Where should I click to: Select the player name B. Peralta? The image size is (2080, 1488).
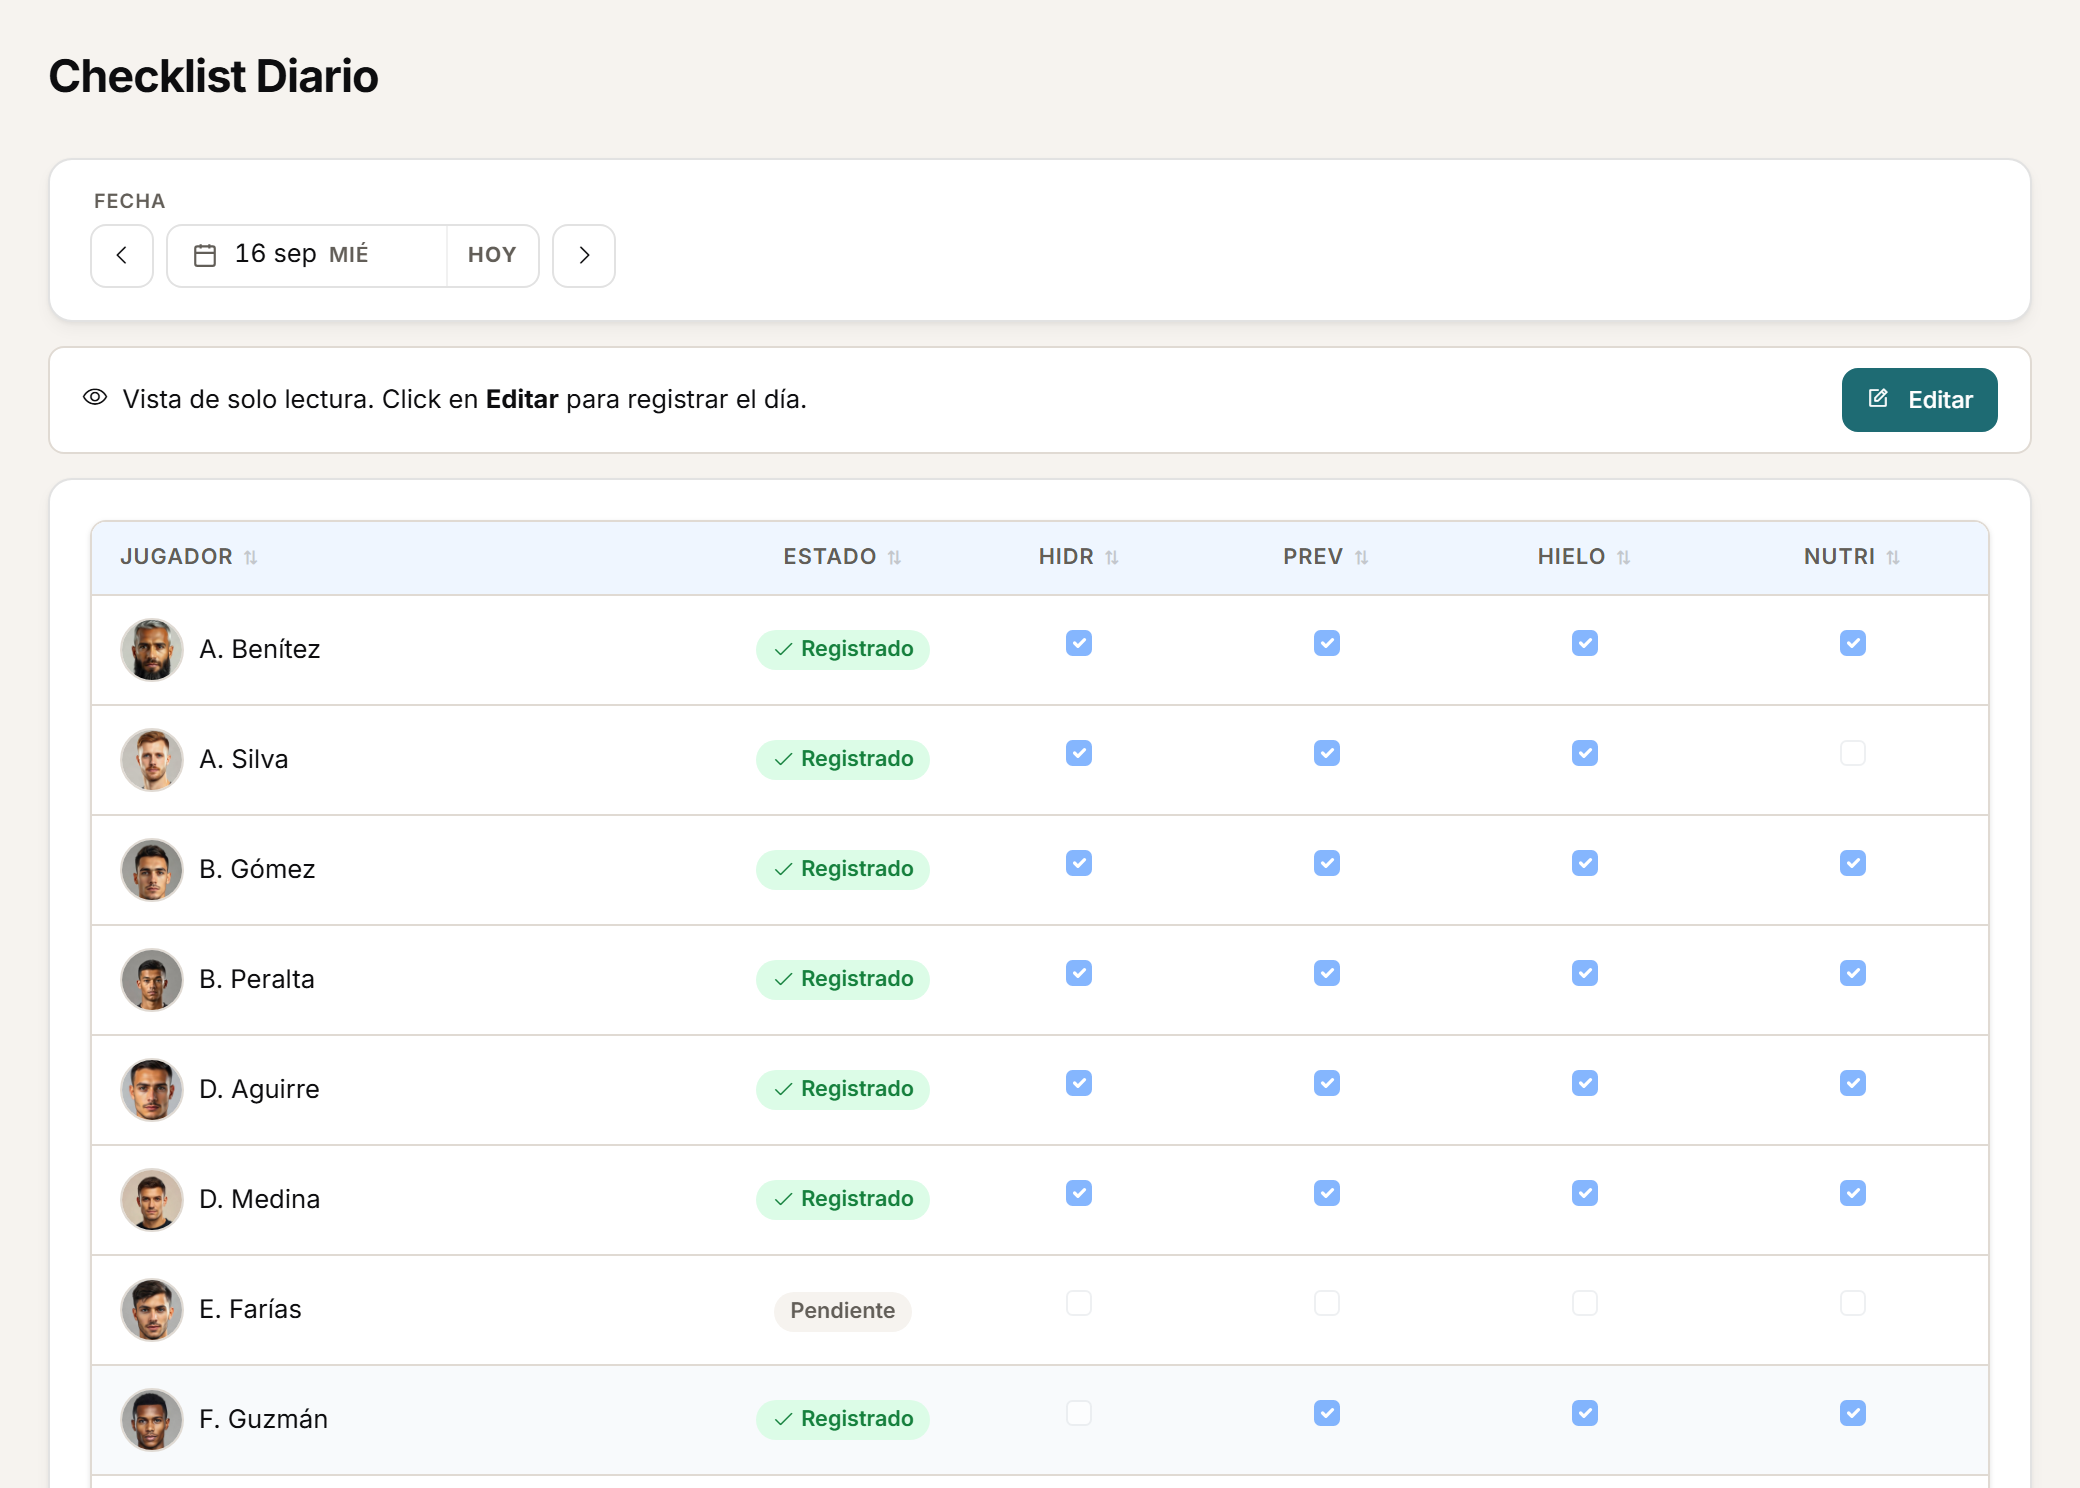[257, 980]
